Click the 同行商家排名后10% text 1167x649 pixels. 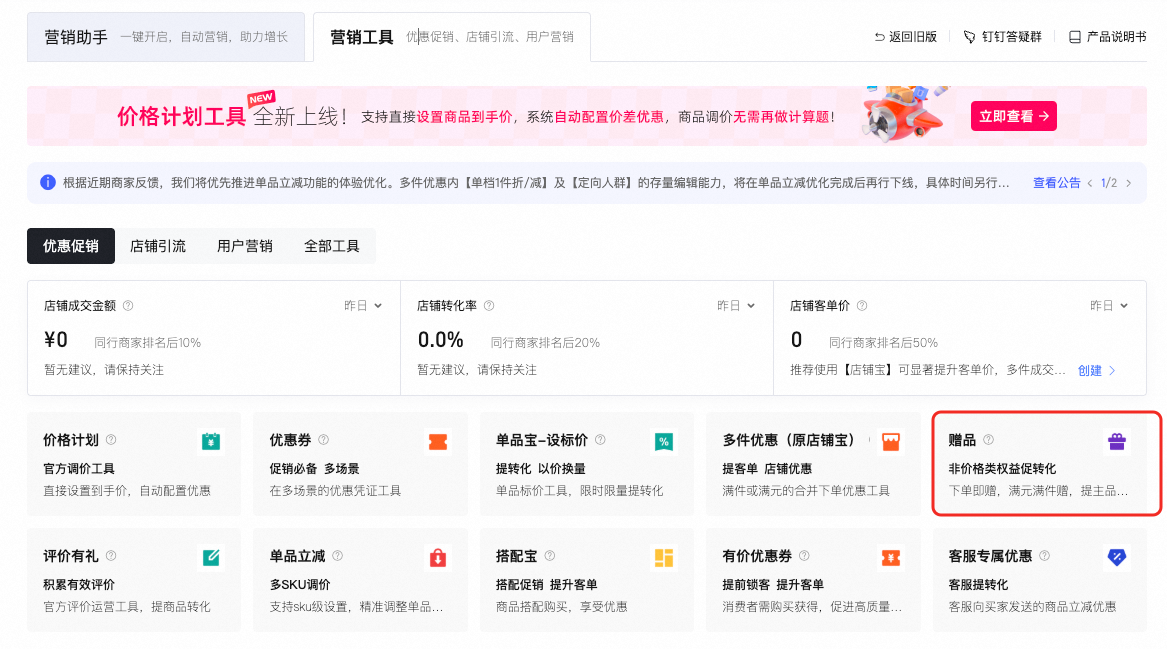[147, 342]
